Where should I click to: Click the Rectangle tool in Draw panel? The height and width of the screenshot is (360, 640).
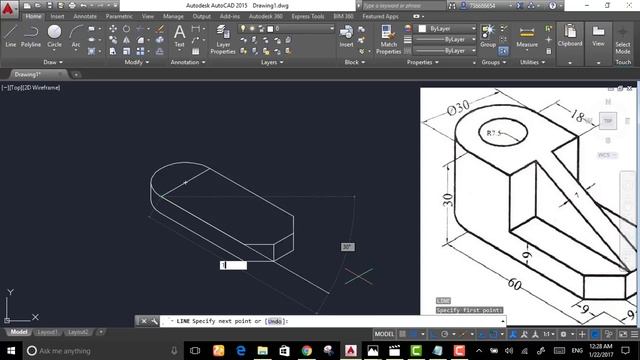(91, 29)
